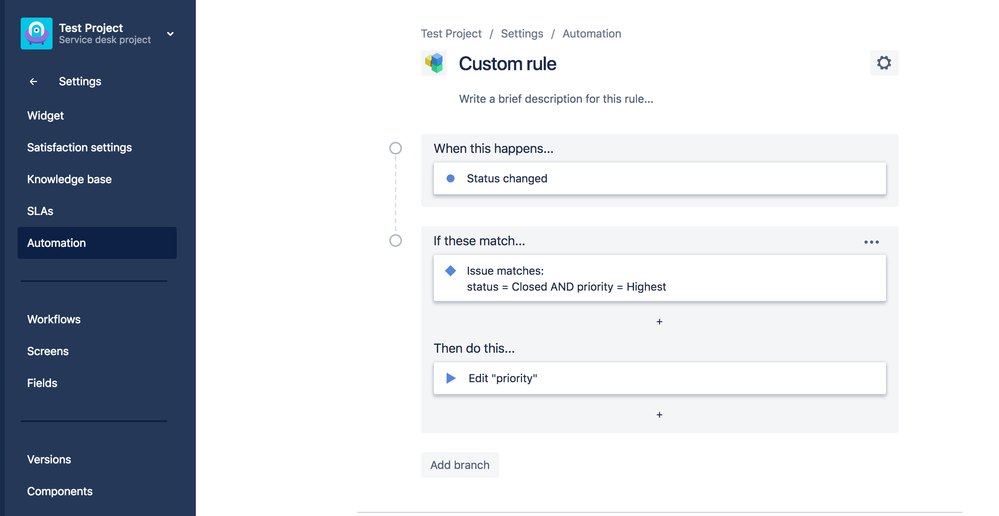This screenshot has width=999, height=516.
Task: Click the blue play action icon
Action: point(451,379)
